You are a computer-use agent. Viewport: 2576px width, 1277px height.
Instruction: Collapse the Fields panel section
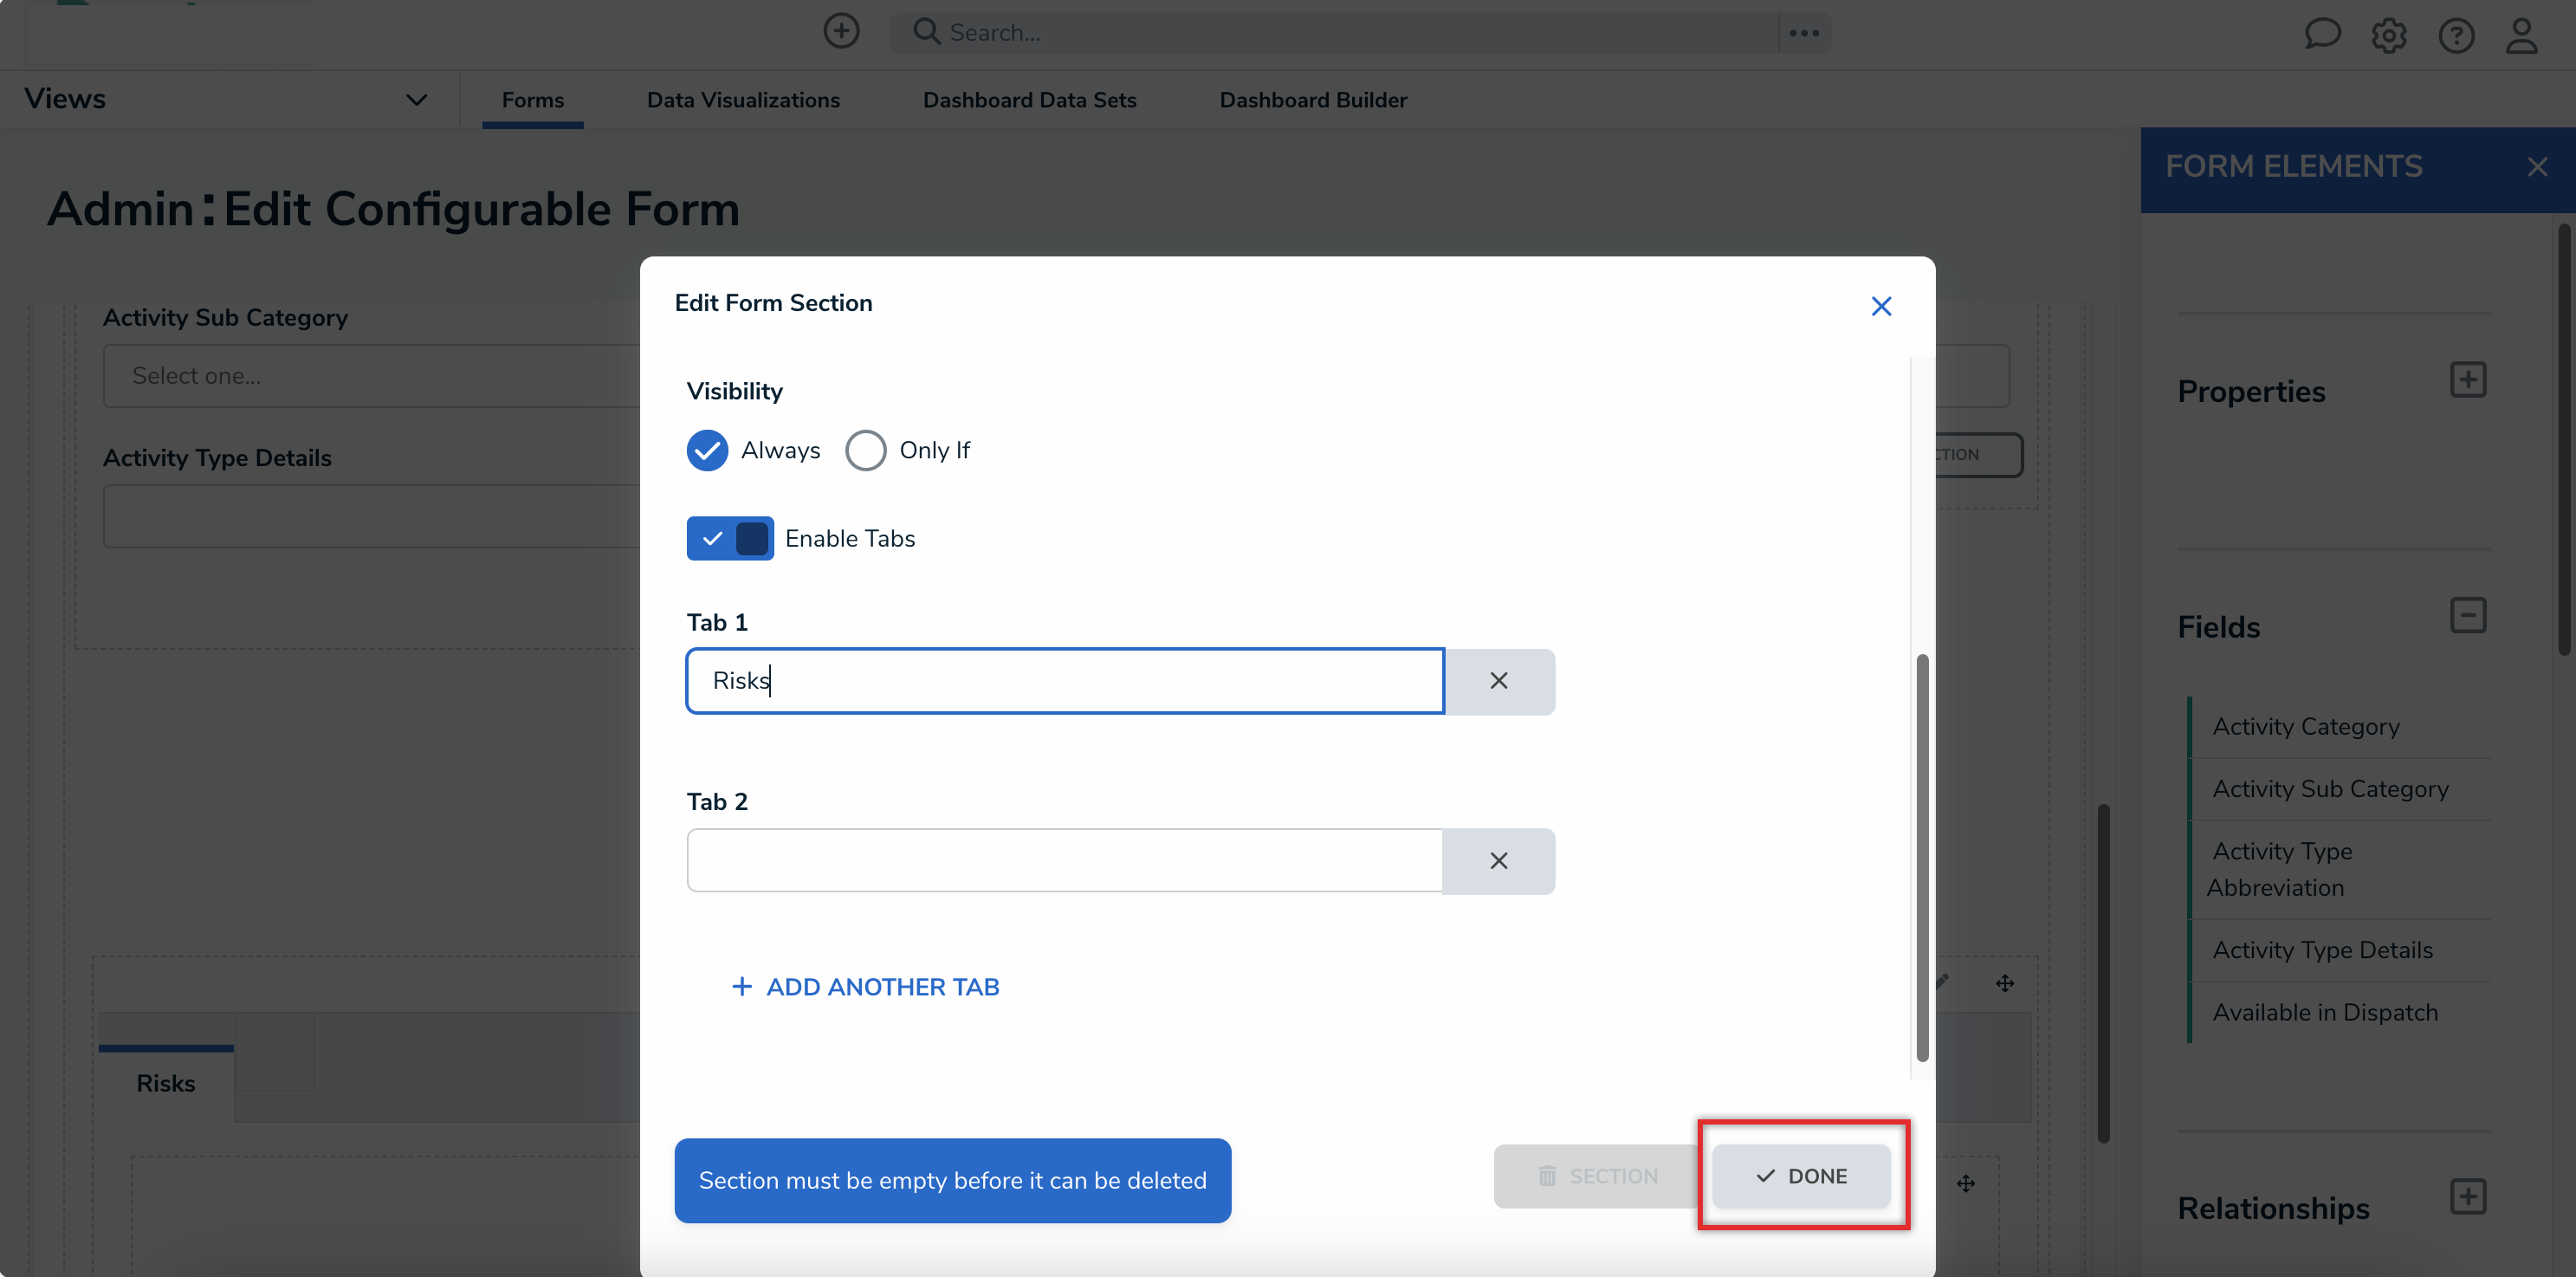tap(2467, 615)
